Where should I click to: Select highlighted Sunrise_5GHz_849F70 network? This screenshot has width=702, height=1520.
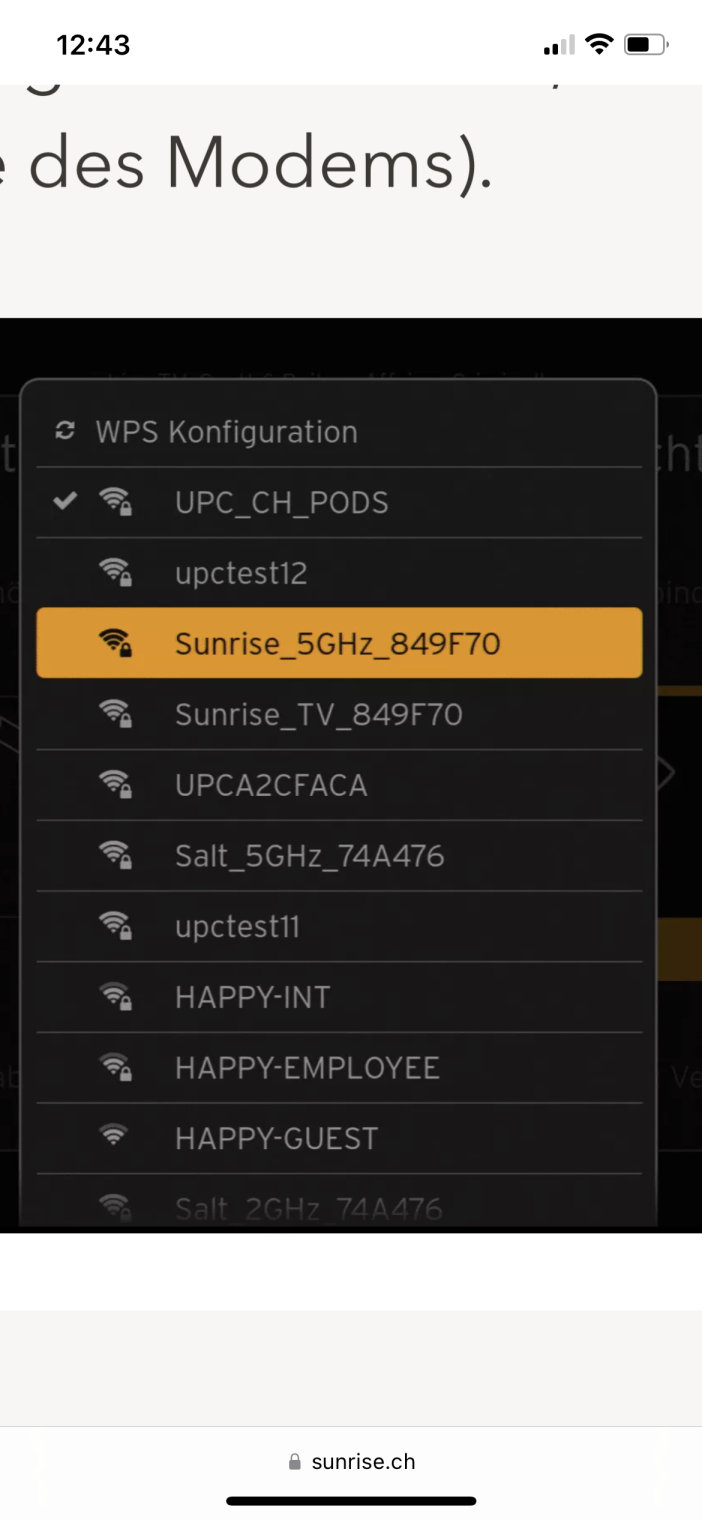click(339, 643)
